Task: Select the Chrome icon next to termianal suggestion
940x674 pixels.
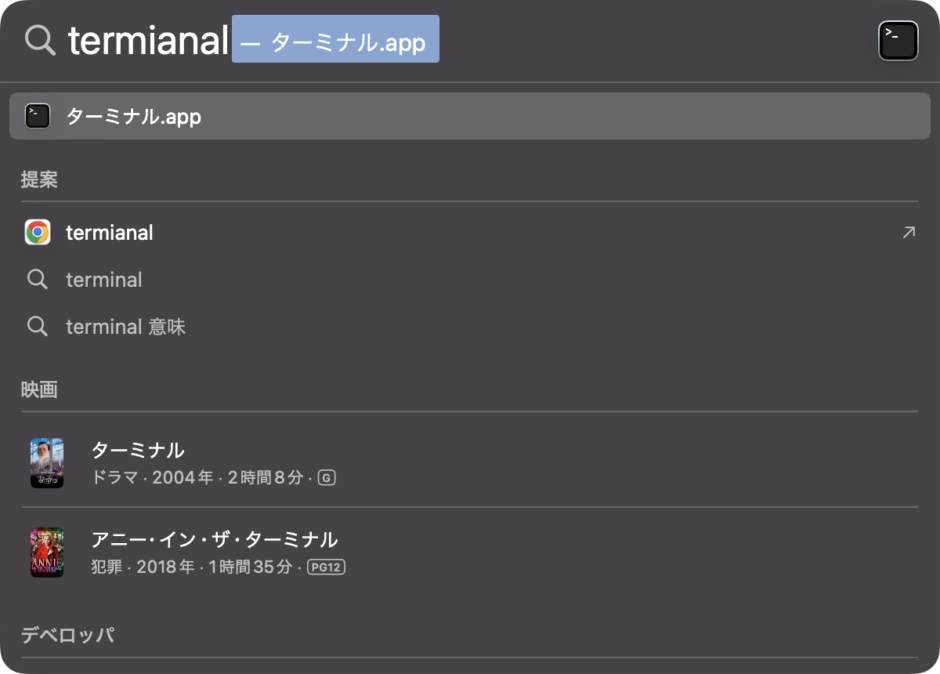Action: point(37,231)
